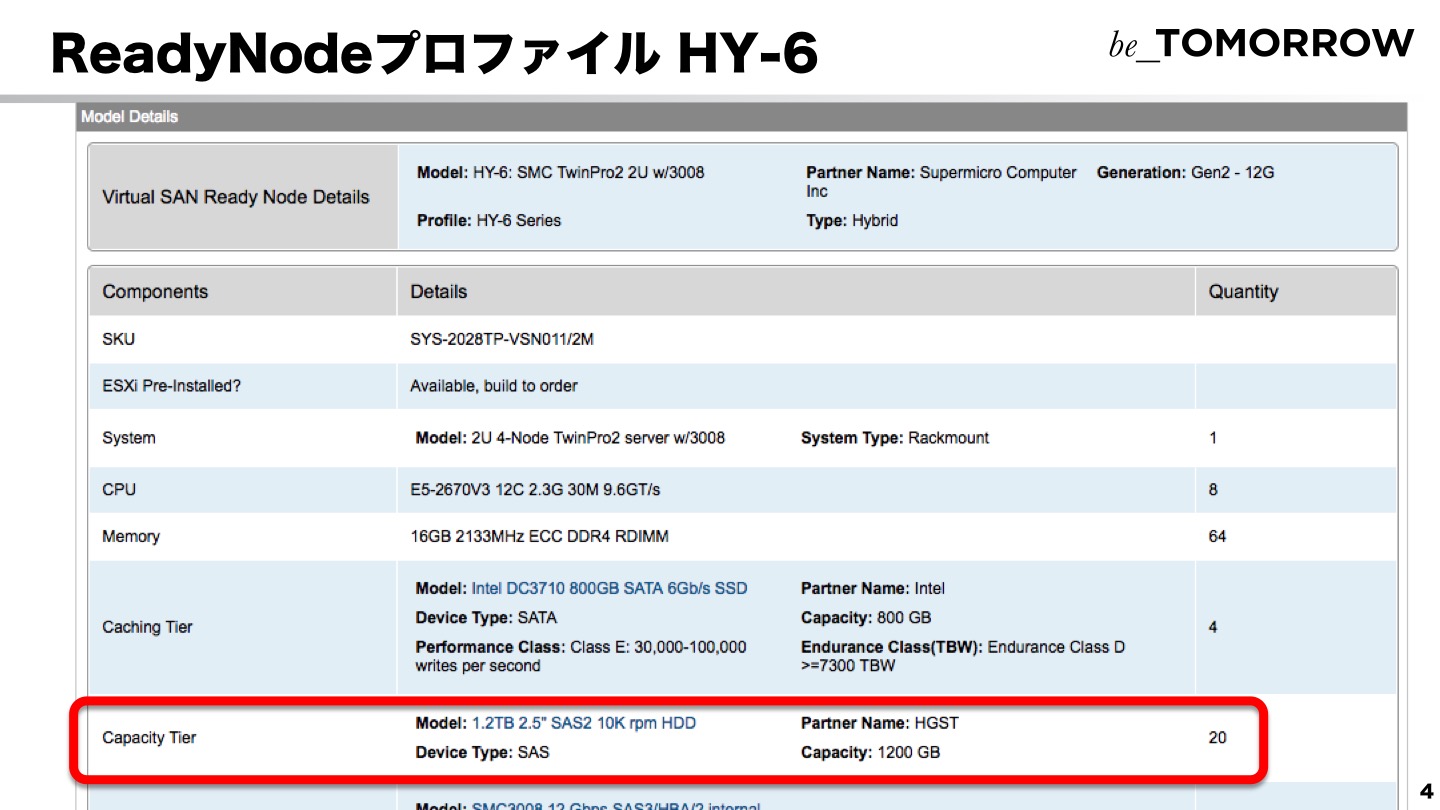The image size is (1440, 810).
Task: Click the slide title ReadyNode HY-6
Action: point(434,54)
